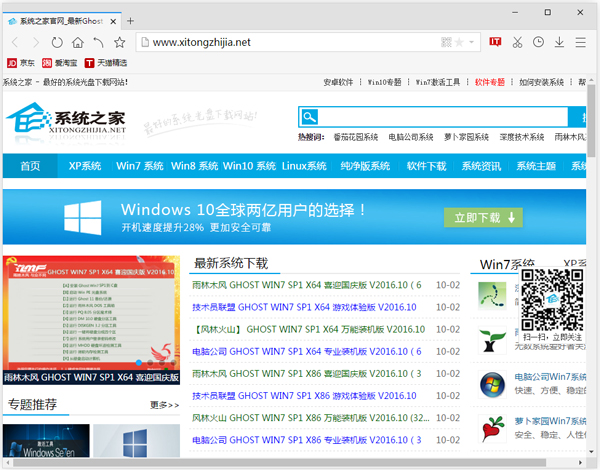Expand address bar dropdown arrow
The height and width of the screenshot is (470, 600).
[x=471, y=42]
